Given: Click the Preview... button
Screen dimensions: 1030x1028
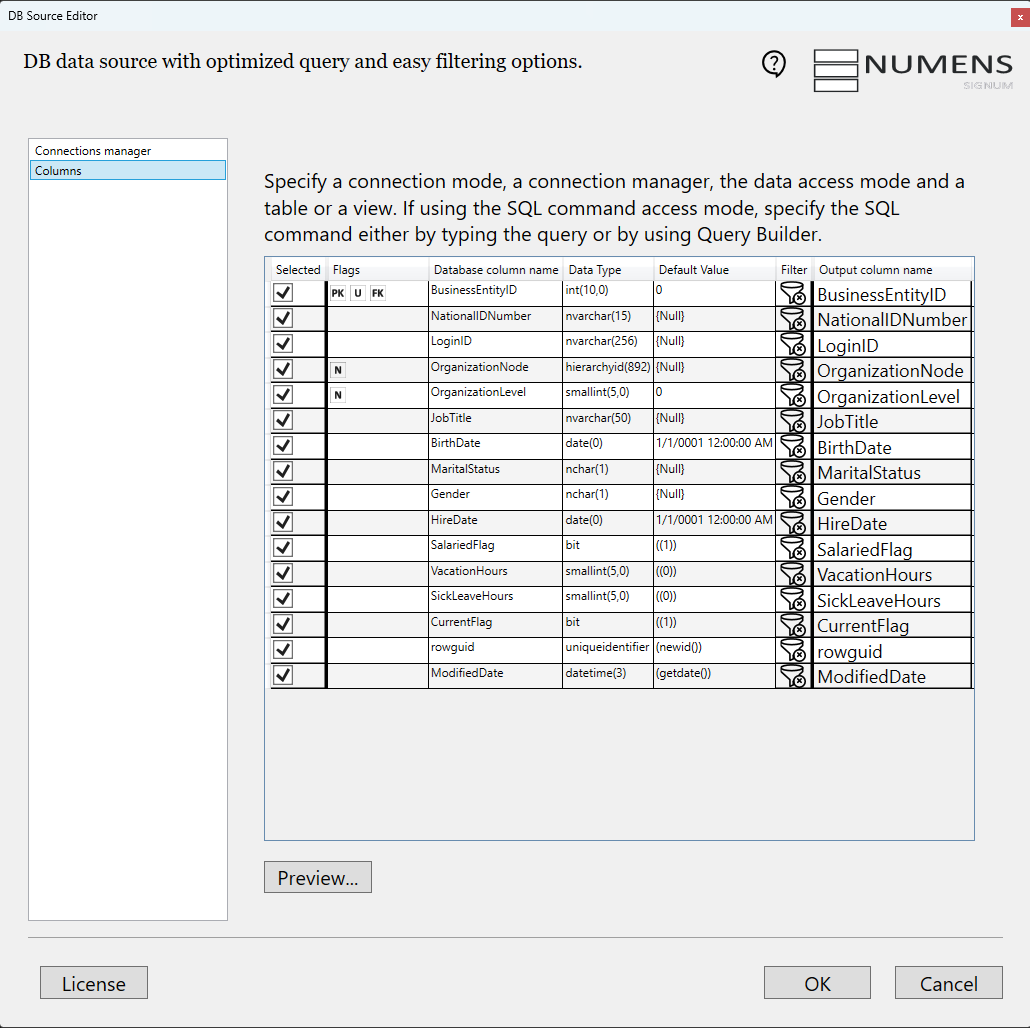Looking at the screenshot, I should click(x=317, y=878).
